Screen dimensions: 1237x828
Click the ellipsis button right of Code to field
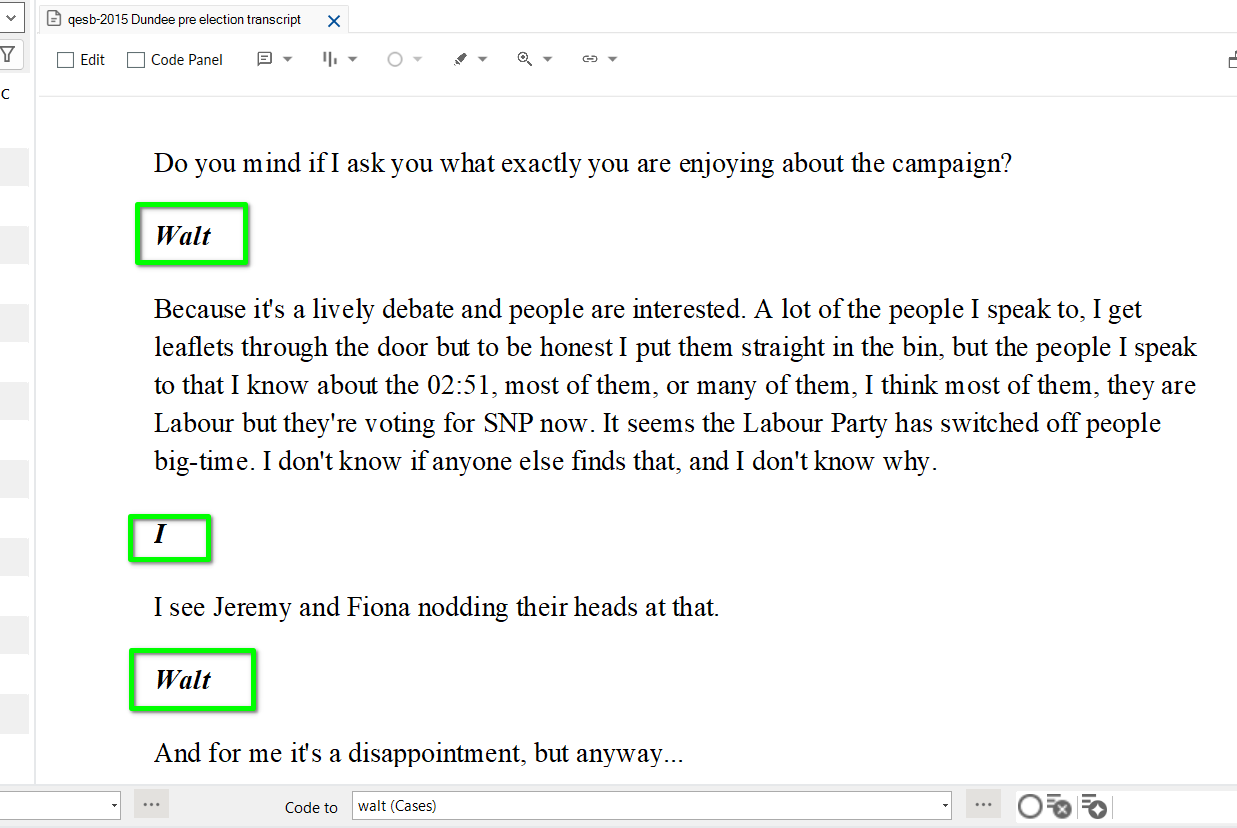click(983, 805)
